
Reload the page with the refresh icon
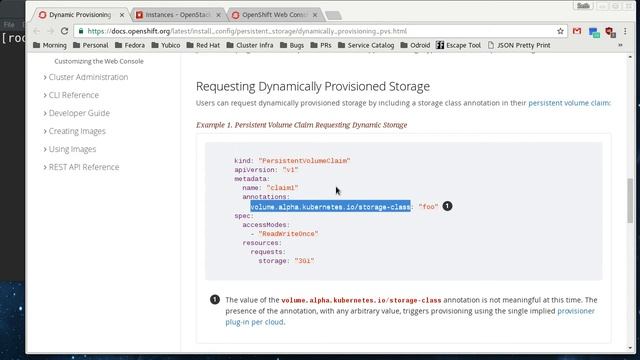[64, 31]
